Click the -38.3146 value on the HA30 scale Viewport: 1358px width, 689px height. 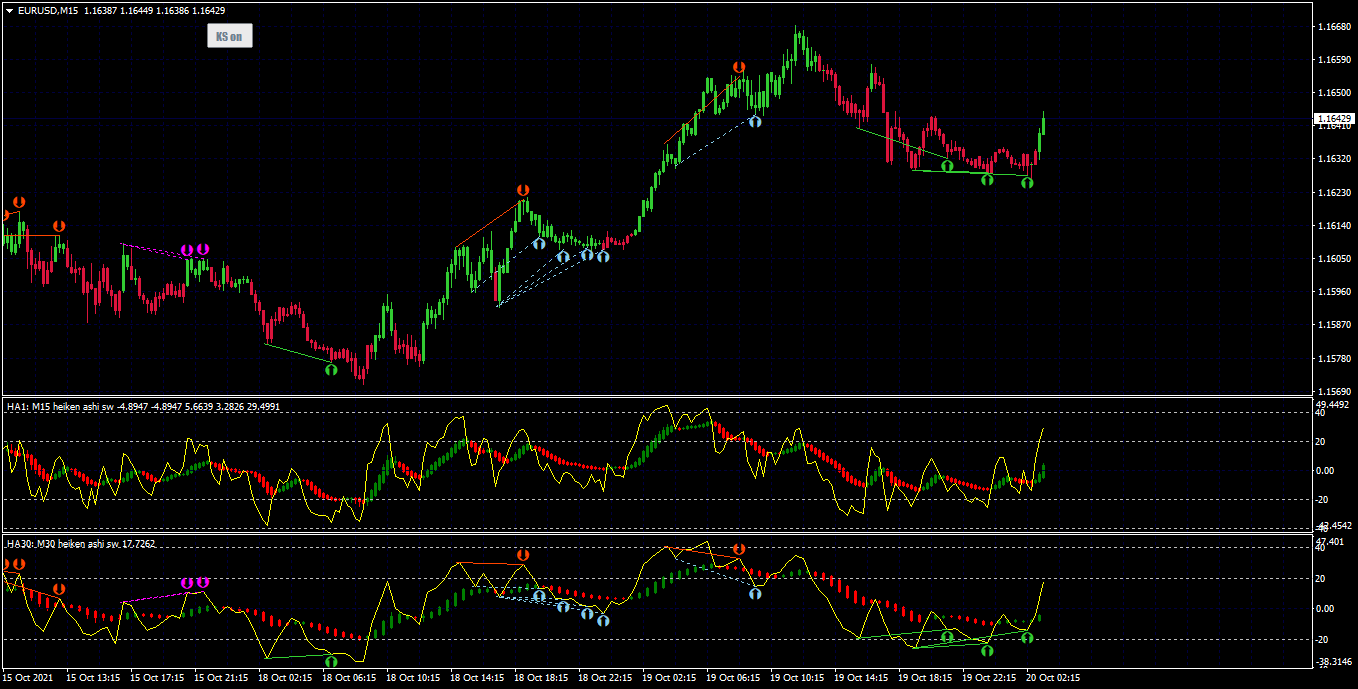coord(1333,661)
